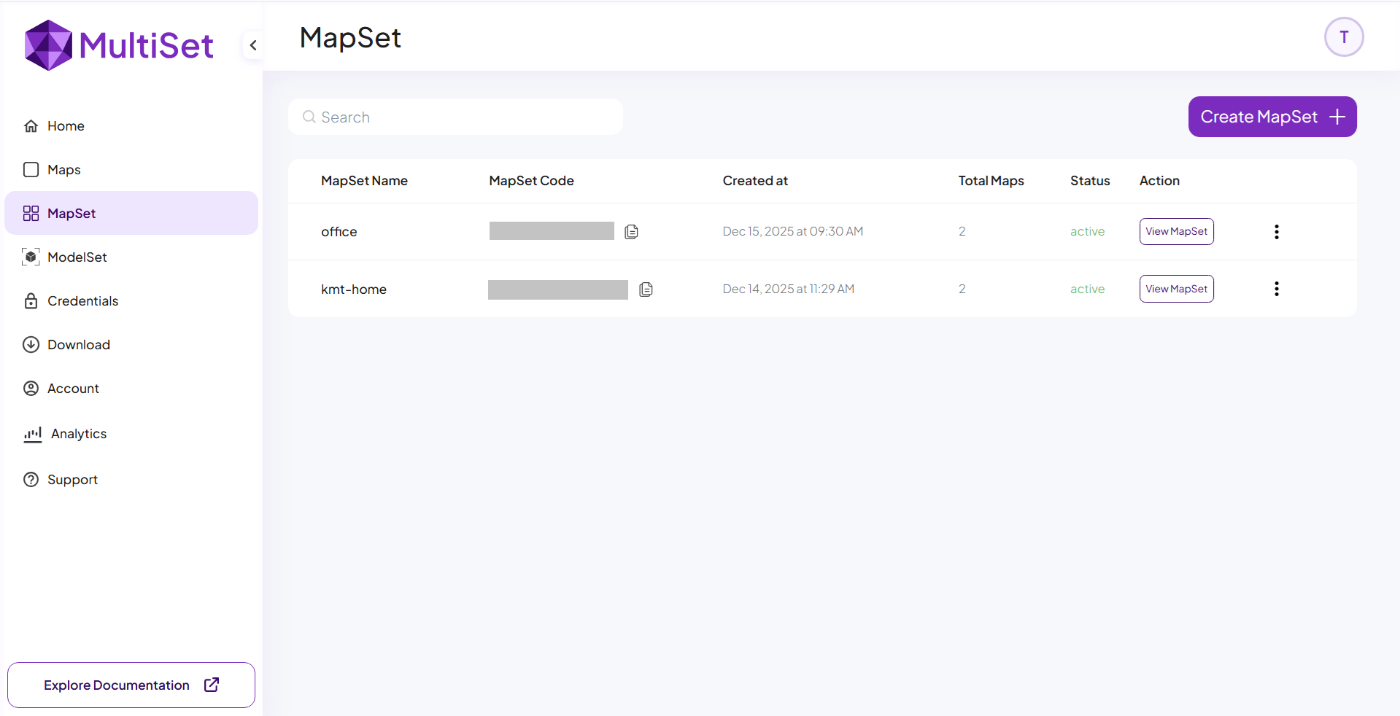Click the office MapSet name
1400x716 pixels.
pos(339,232)
